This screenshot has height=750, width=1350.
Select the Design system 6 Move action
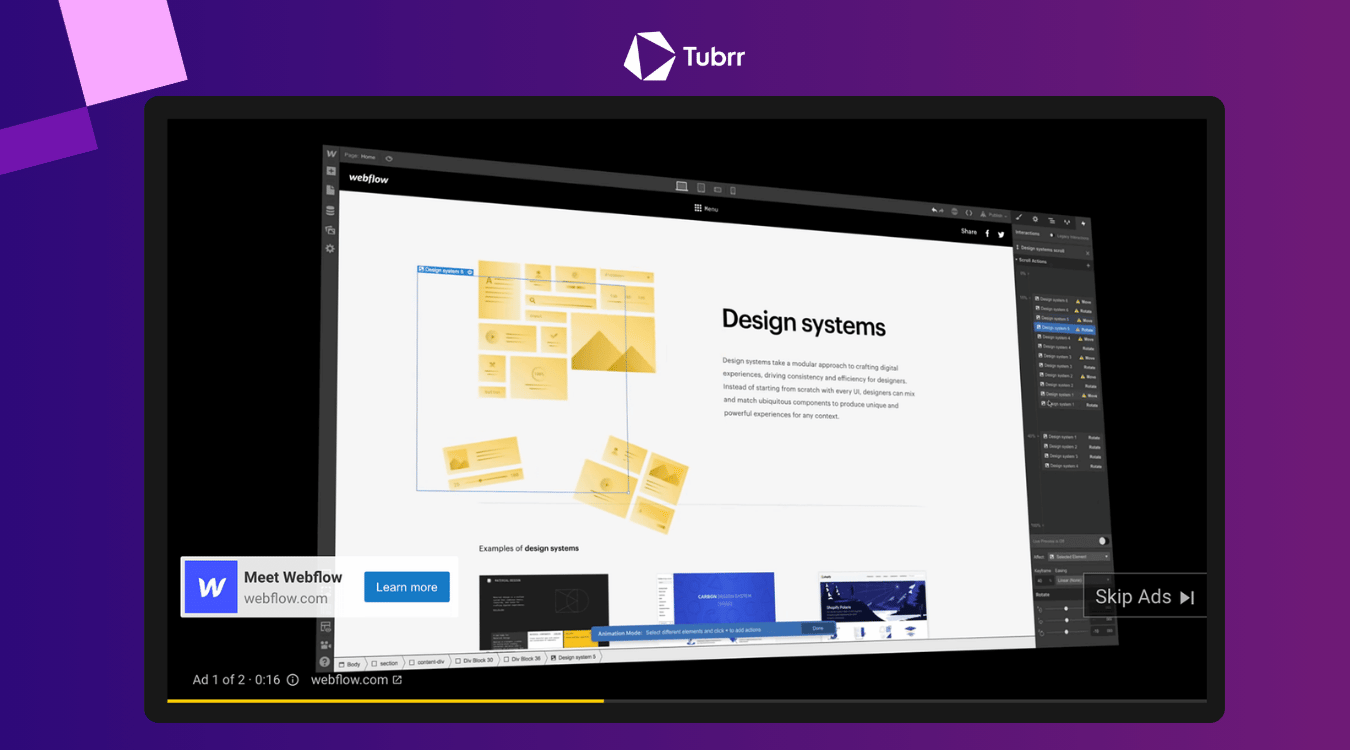(x=1065, y=300)
